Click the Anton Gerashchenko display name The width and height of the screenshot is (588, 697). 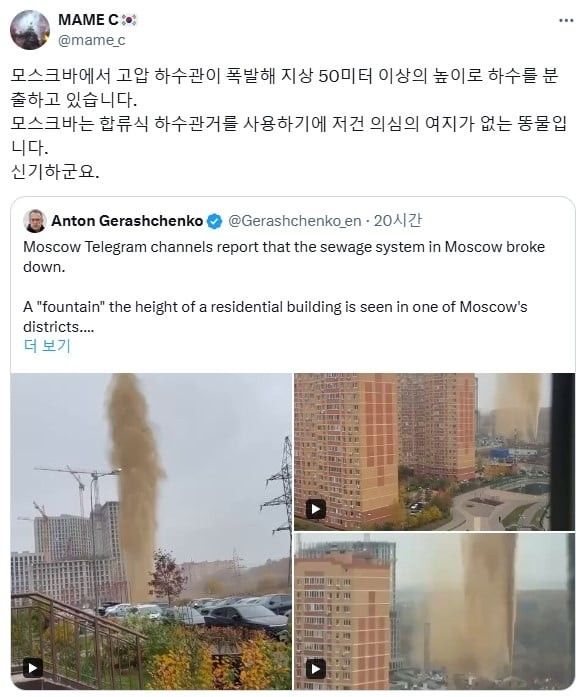(x=127, y=221)
